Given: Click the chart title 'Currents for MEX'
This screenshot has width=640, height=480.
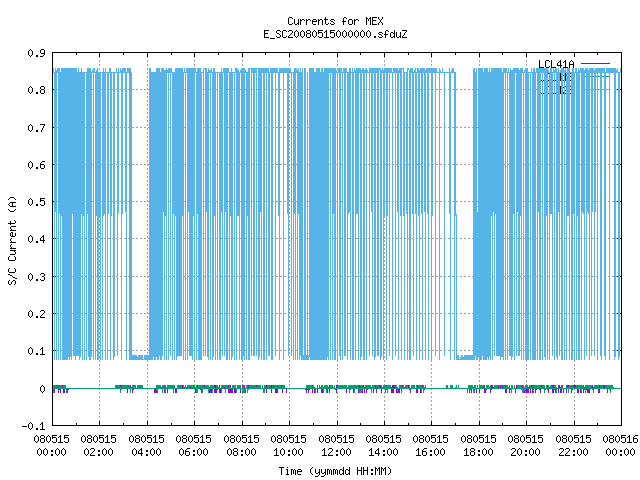Looking at the screenshot, I should (x=335, y=21).
